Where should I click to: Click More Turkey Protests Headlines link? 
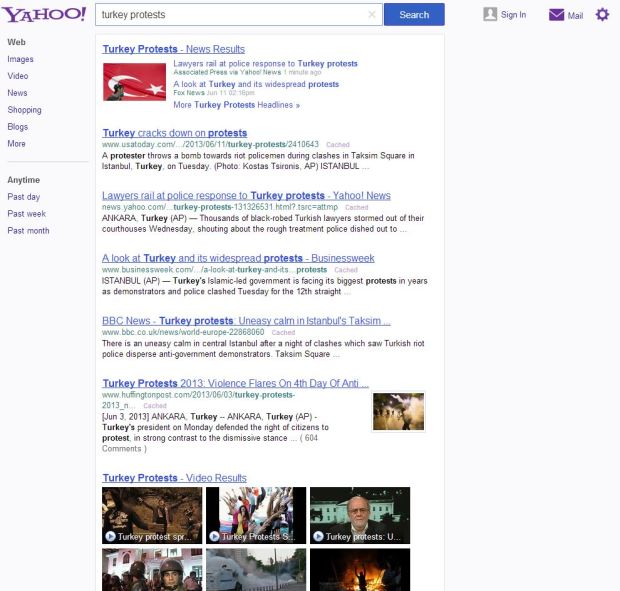click(x=236, y=105)
